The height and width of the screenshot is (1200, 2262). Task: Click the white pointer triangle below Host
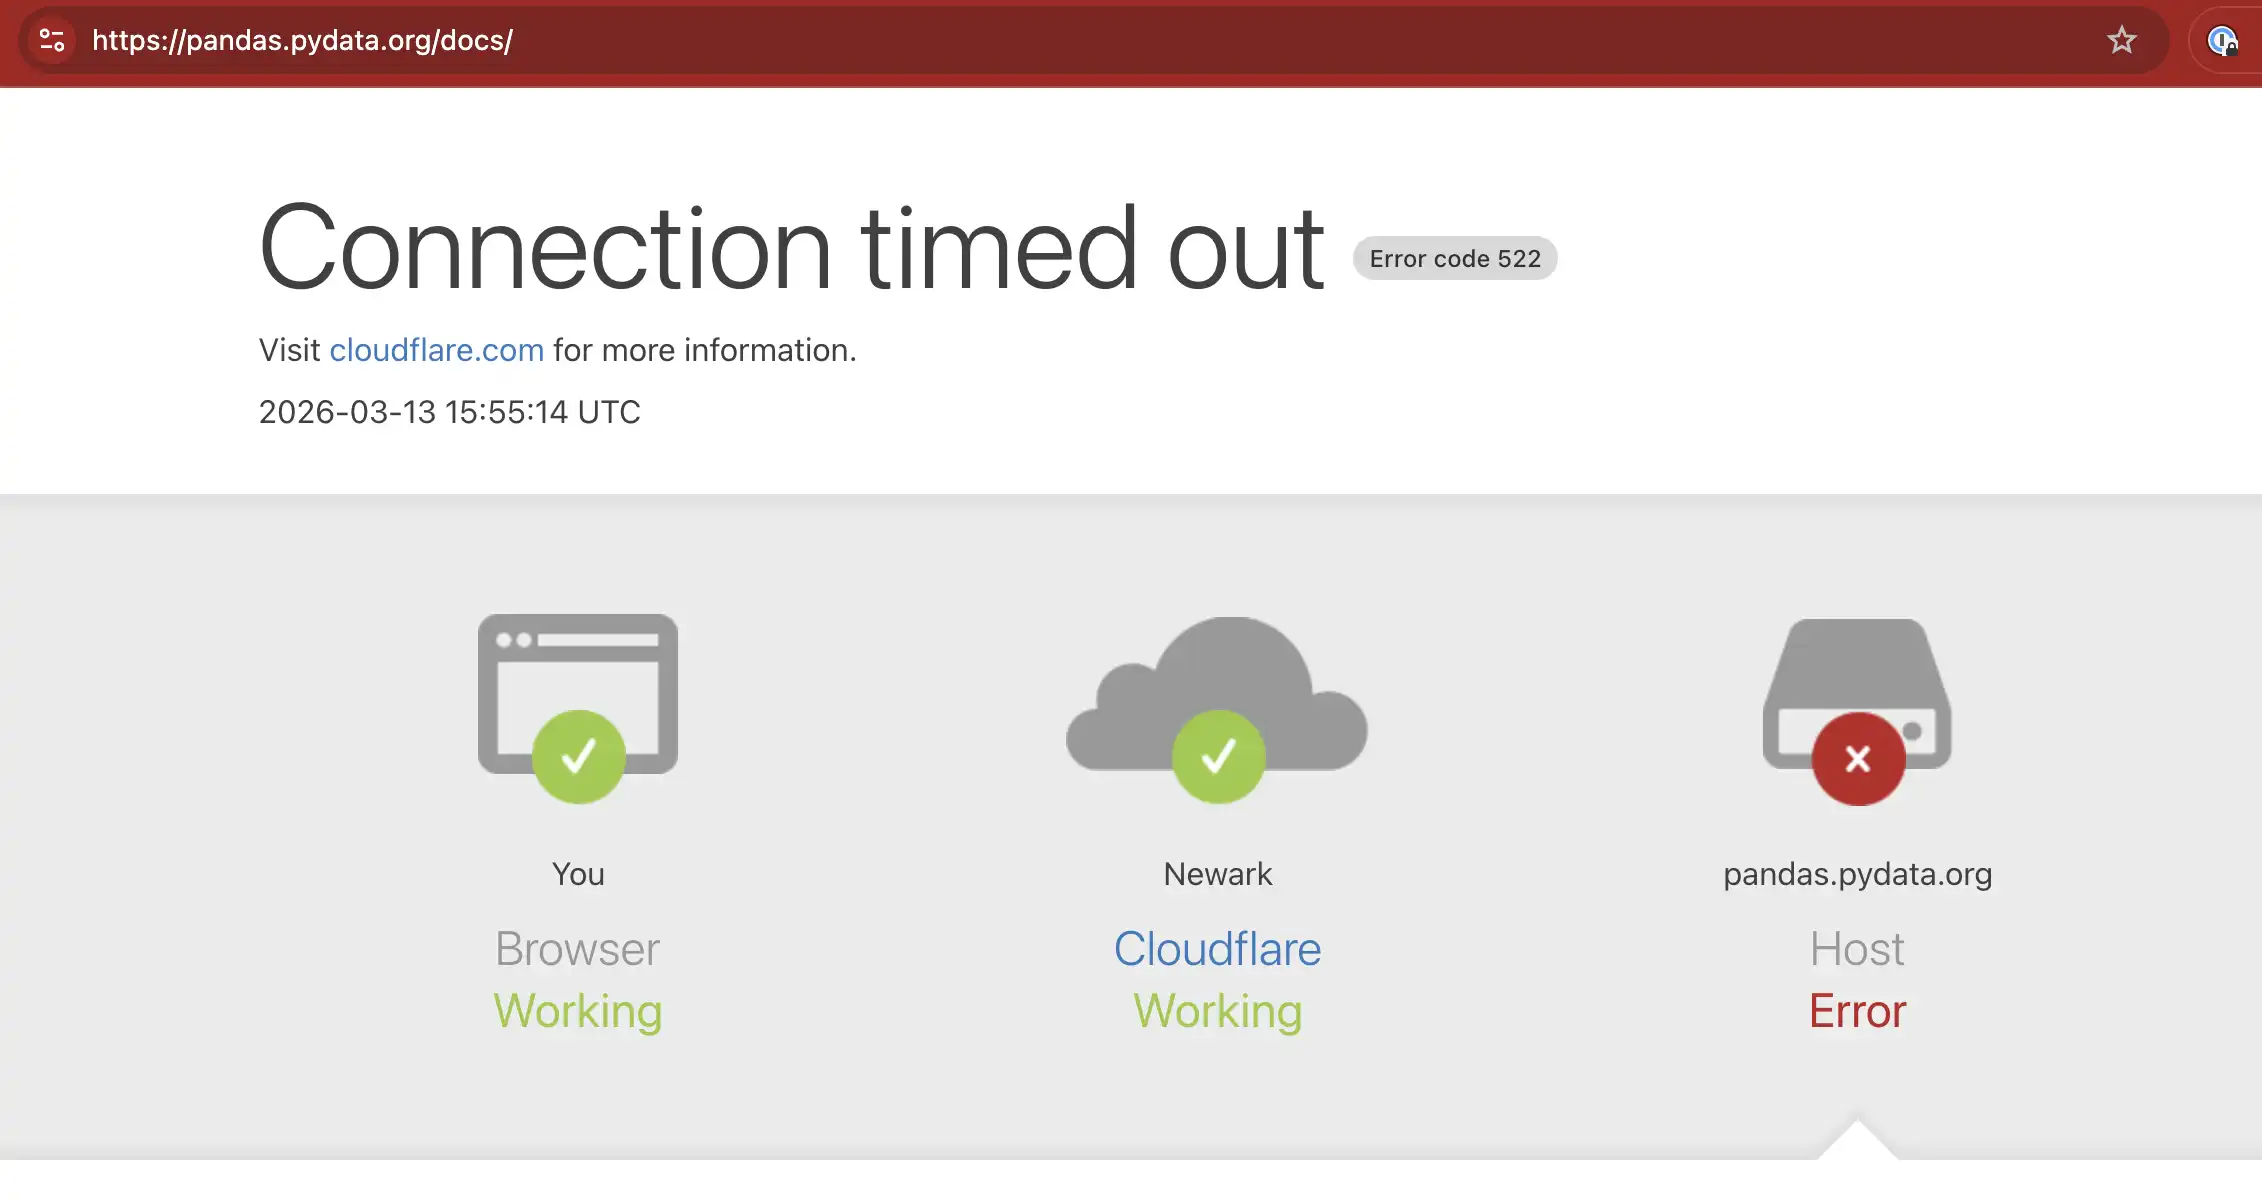click(1857, 1144)
